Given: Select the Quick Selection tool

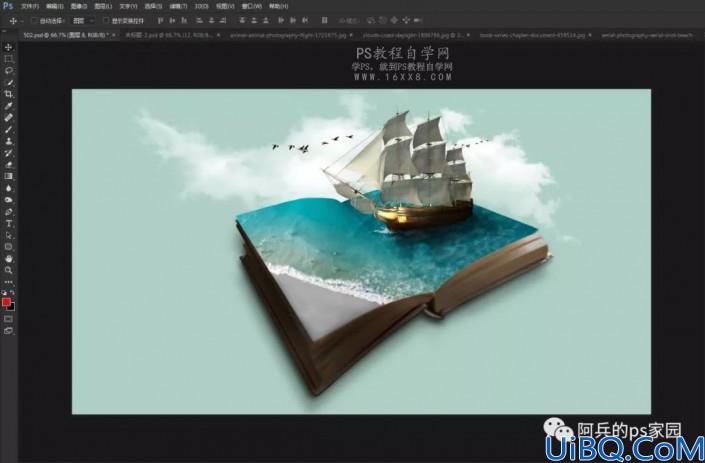Looking at the screenshot, I should 8,82.
